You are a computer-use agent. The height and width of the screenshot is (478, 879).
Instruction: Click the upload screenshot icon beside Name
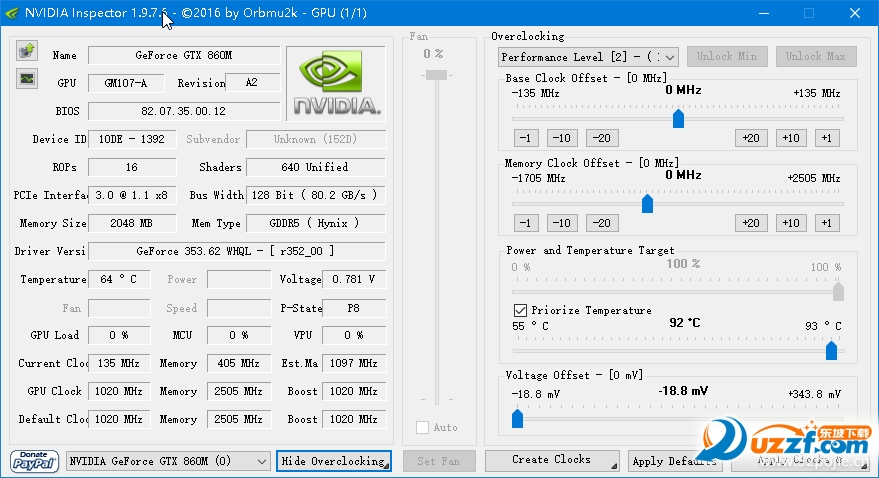point(26,51)
